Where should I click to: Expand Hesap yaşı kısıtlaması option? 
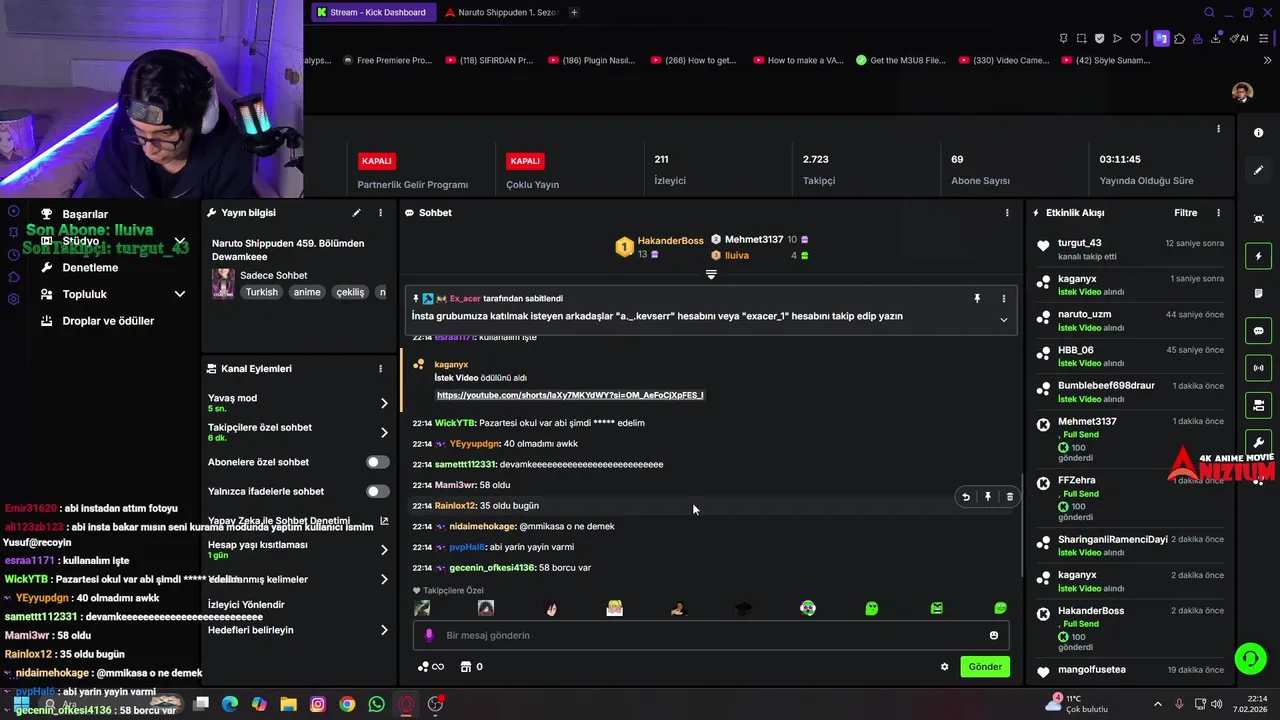(x=384, y=550)
